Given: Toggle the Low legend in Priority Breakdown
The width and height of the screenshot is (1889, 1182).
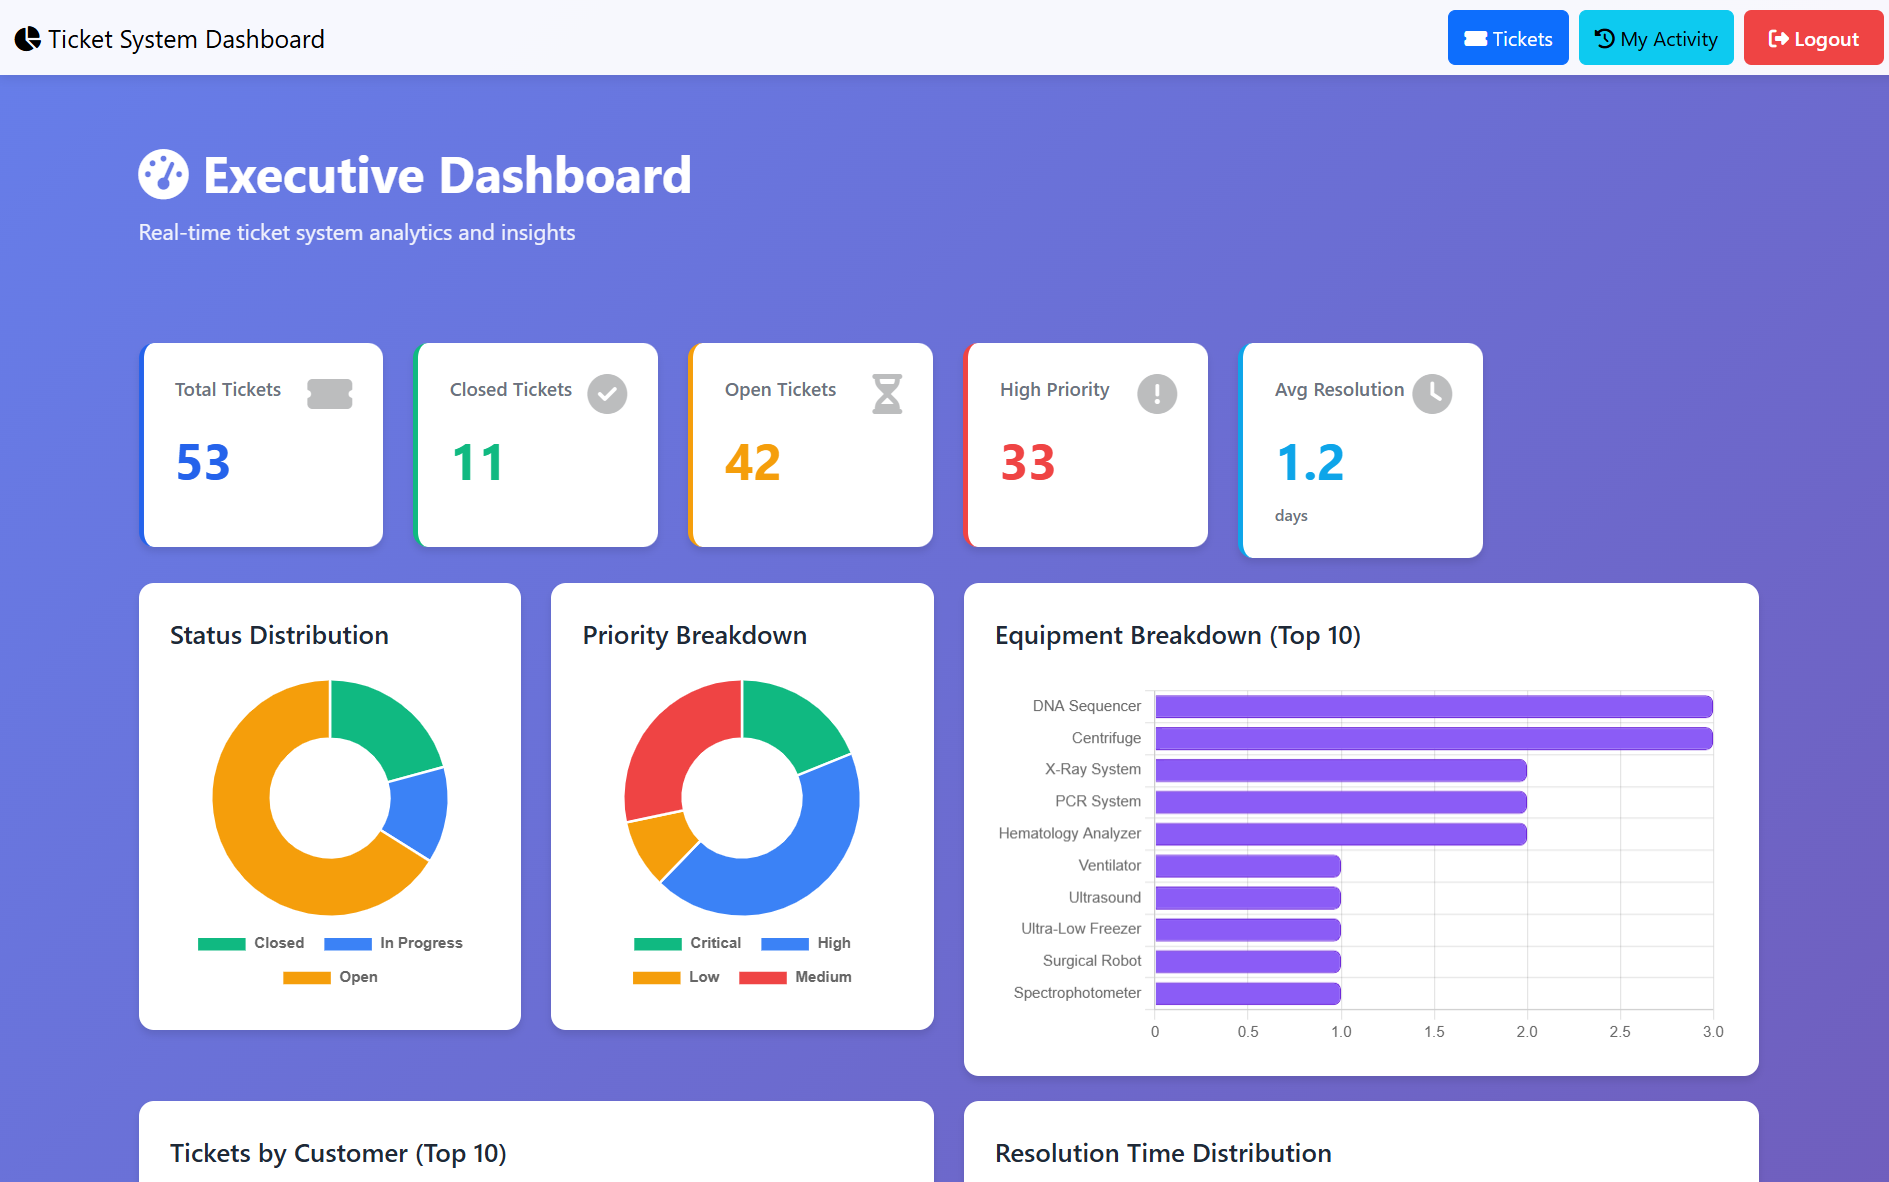Looking at the screenshot, I should click(x=677, y=977).
